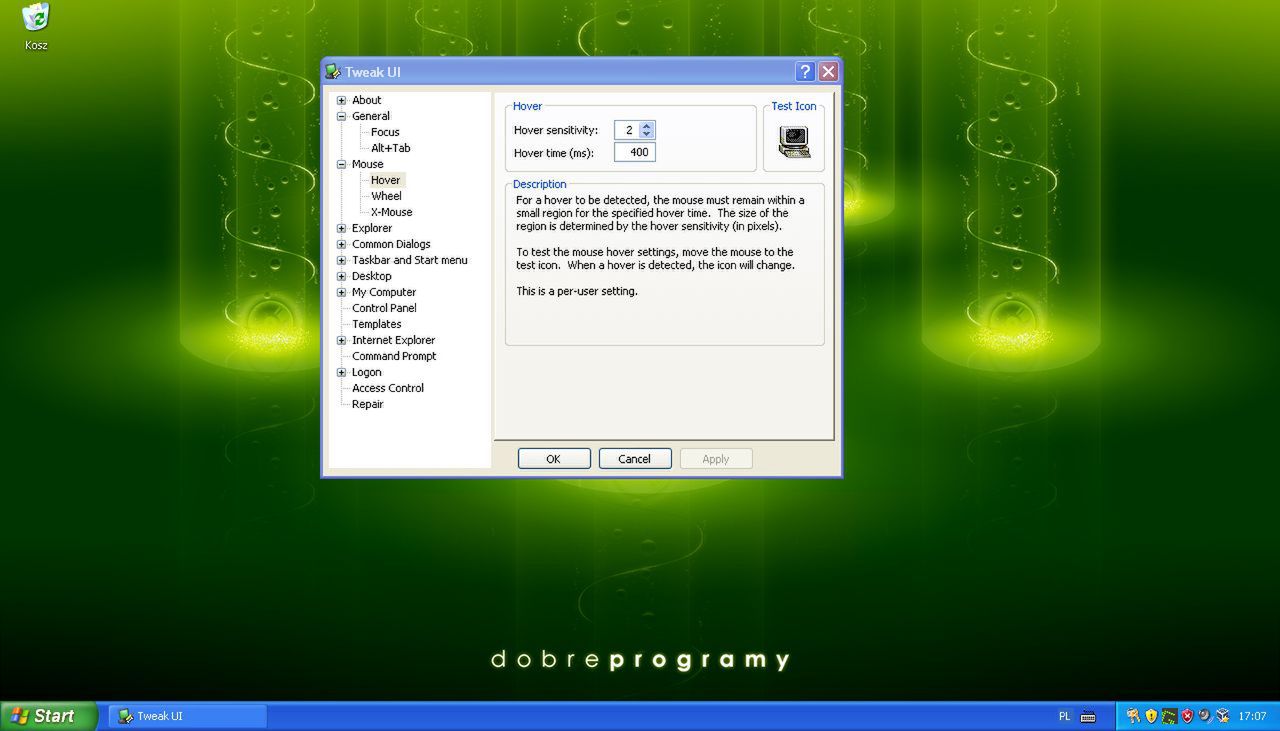Image resolution: width=1280 pixels, height=731 pixels.
Task: Select Desktop in the tree
Action: tap(372, 276)
